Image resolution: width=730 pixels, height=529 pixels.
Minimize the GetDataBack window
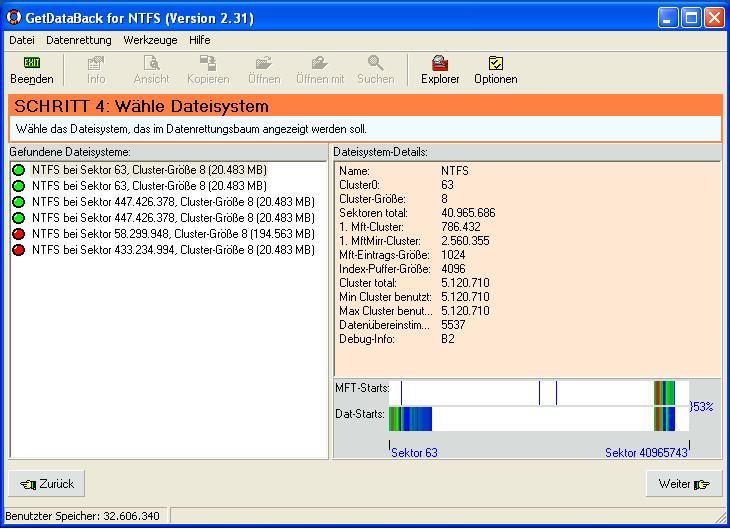pyautogui.click(x=668, y=18)
